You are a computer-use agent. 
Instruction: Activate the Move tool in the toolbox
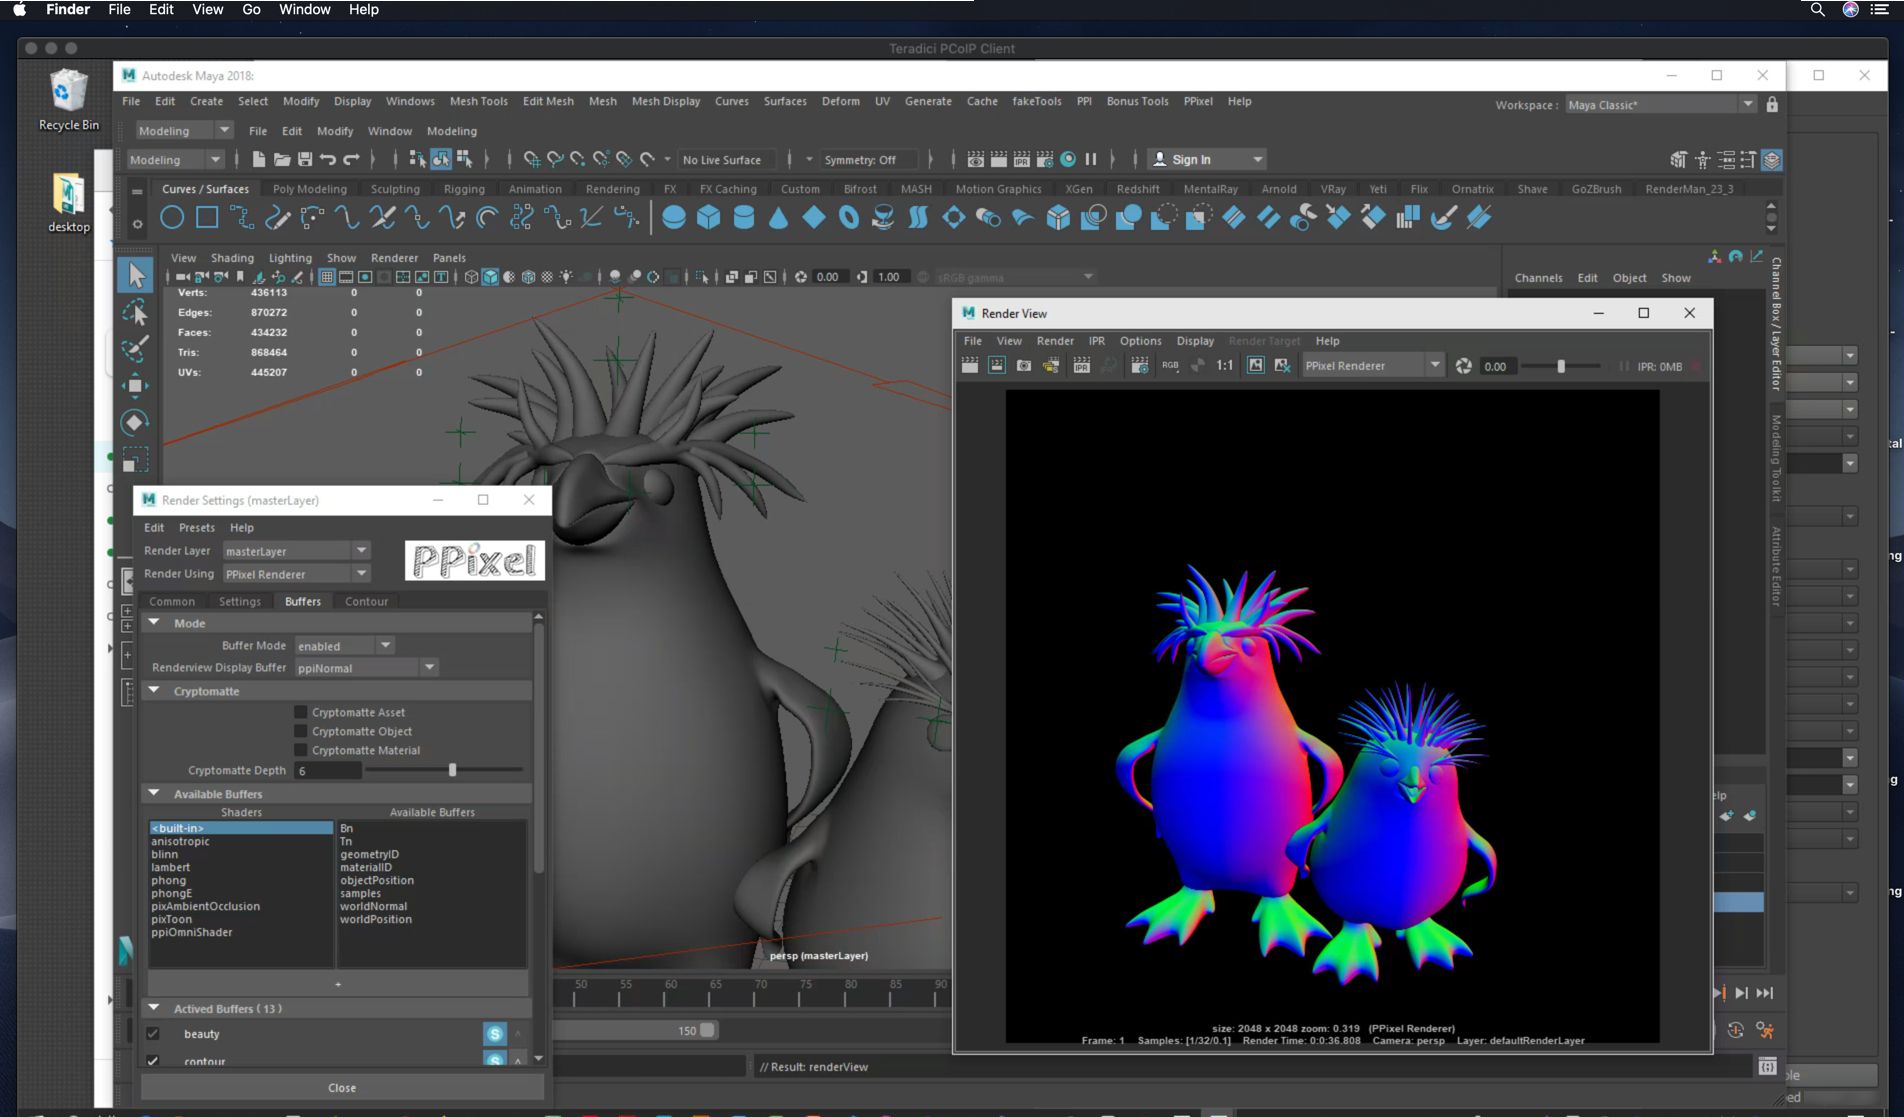pyautogui.click(x=135, y=386)
